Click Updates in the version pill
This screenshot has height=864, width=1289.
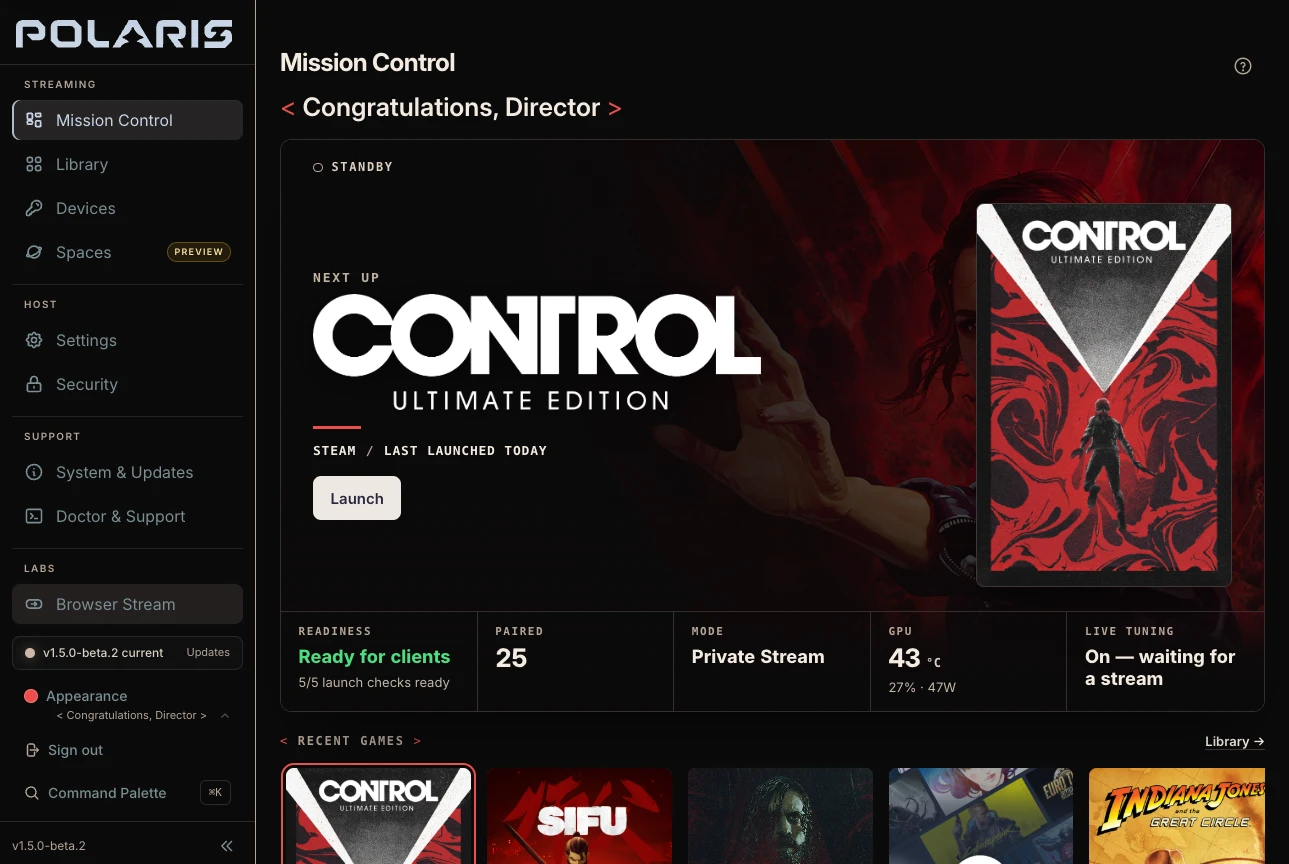tap(208, 652)
